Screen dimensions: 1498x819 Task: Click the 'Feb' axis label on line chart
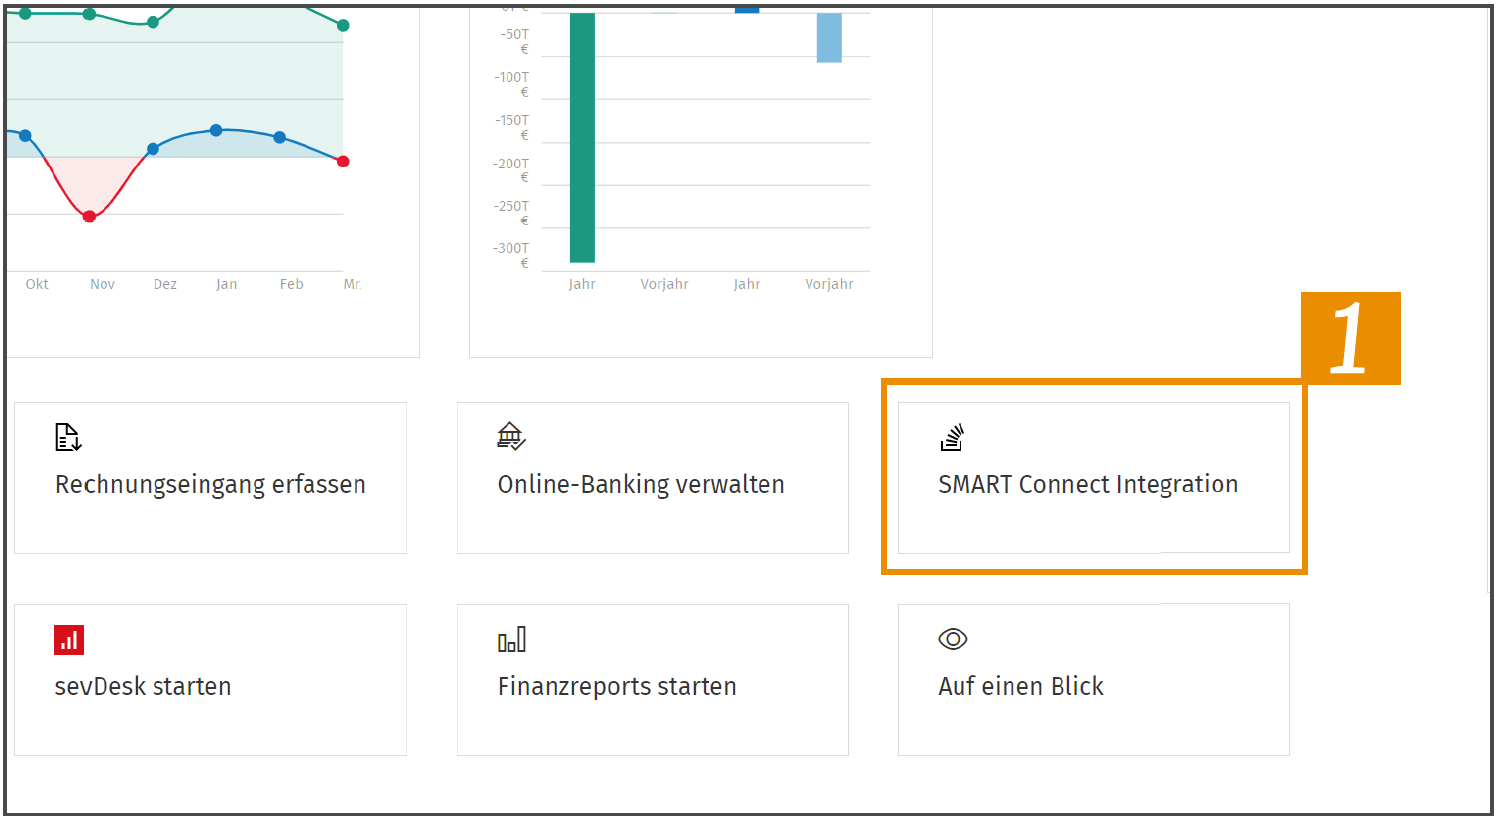(292, 284)
